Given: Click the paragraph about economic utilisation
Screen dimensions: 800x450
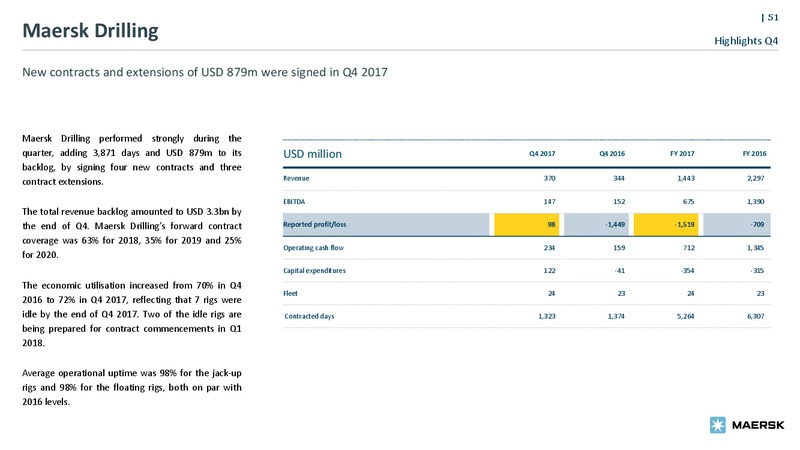Looking at the screenshot, I should [x=132, y=314].
